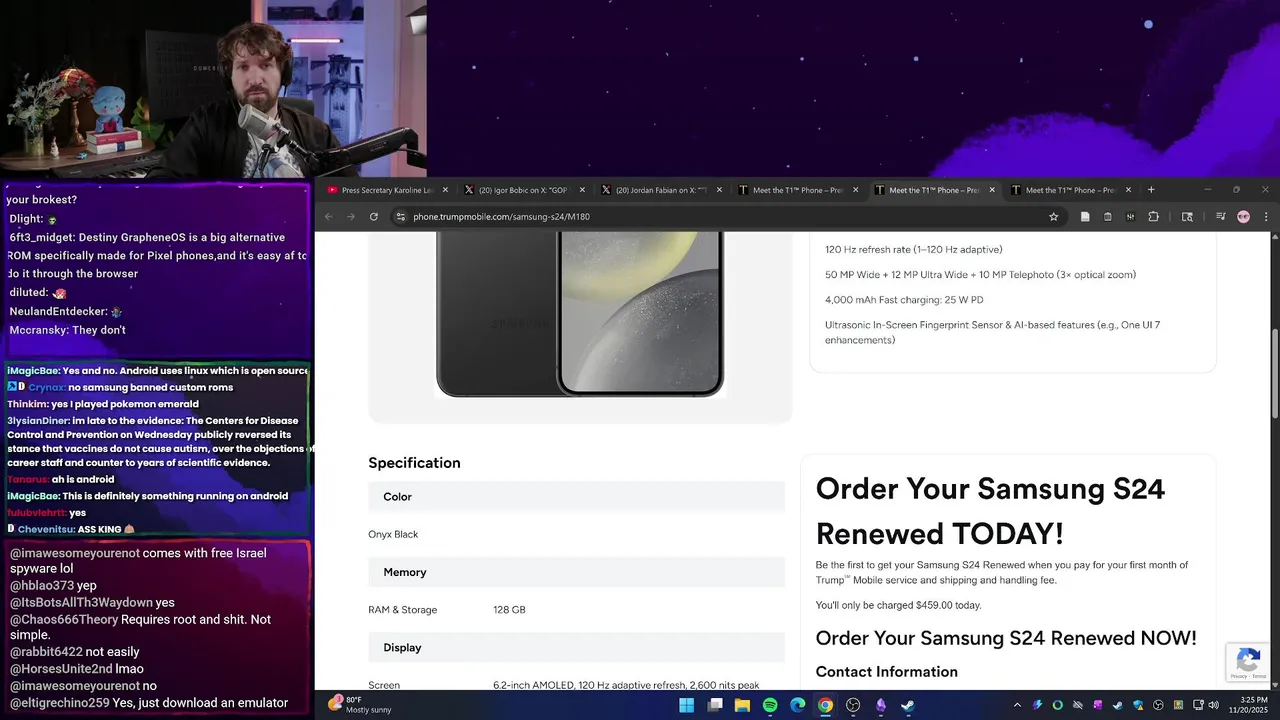Click the 128 GB storage value
This screenshot has width=1280, height=720.
pyautogui.click(x=509, y=610)
